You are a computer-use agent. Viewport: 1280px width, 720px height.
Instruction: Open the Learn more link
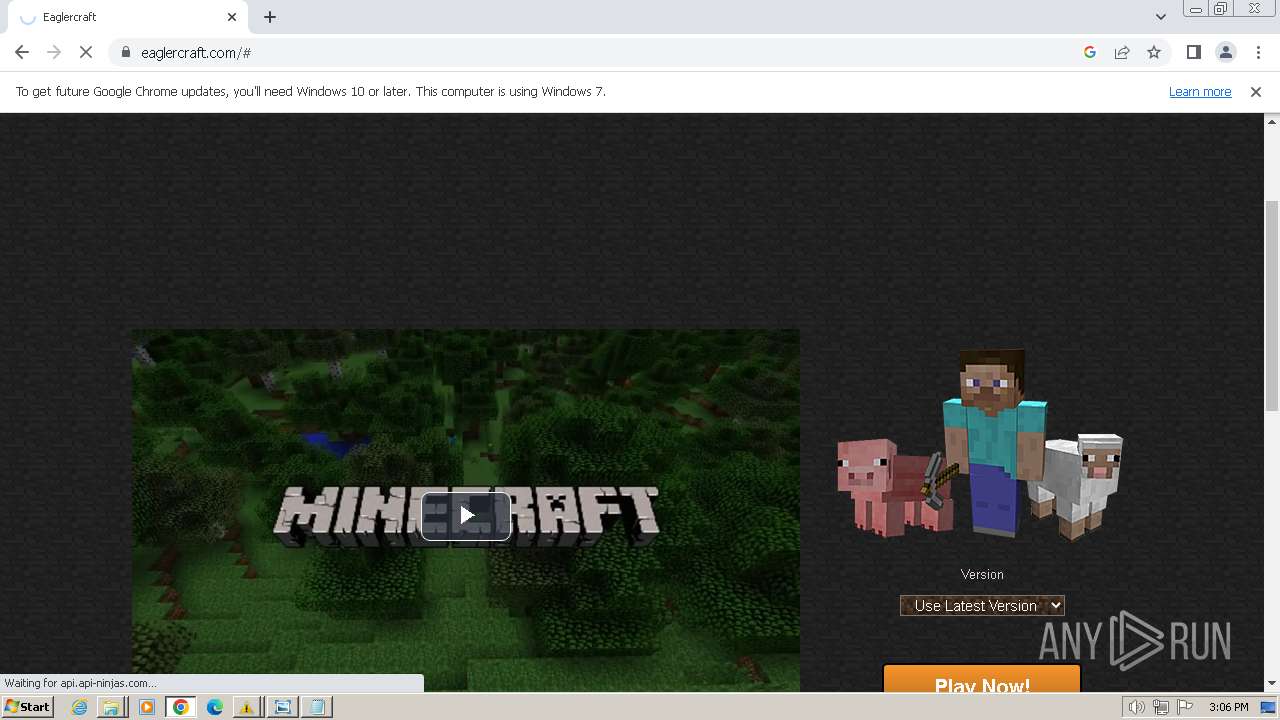click(x=1200, y=91)
